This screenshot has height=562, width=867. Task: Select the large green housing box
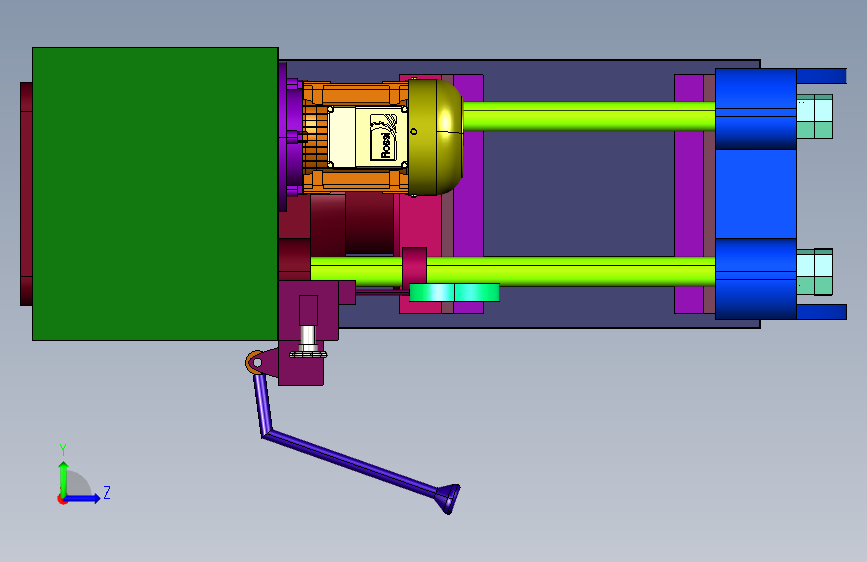coord(155,194)
